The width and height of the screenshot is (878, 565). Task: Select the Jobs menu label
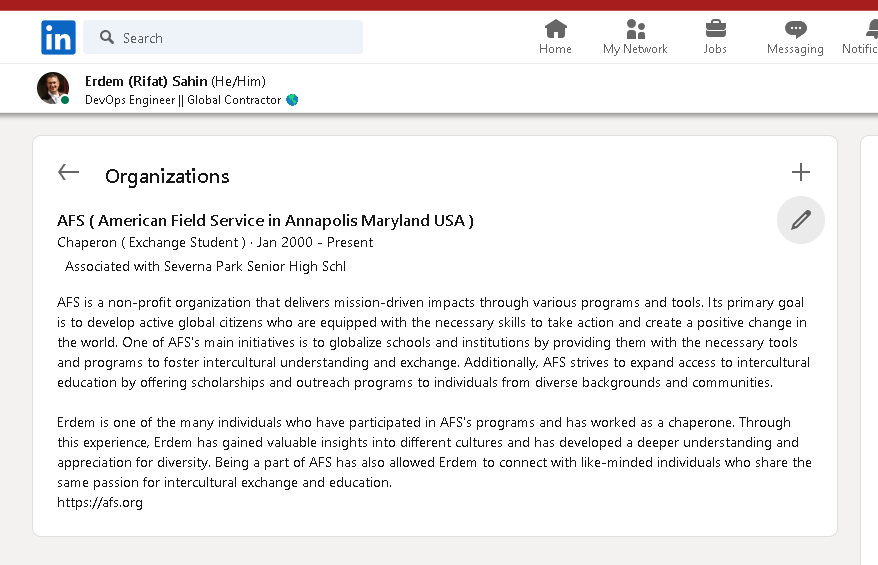(716, 49)
